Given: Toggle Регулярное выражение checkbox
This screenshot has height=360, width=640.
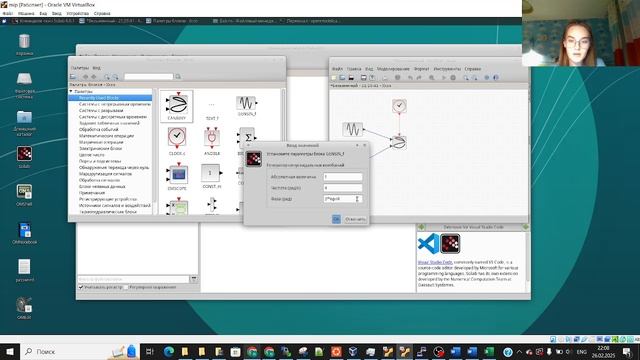Looking at the screenshot, I should (126, 287).
